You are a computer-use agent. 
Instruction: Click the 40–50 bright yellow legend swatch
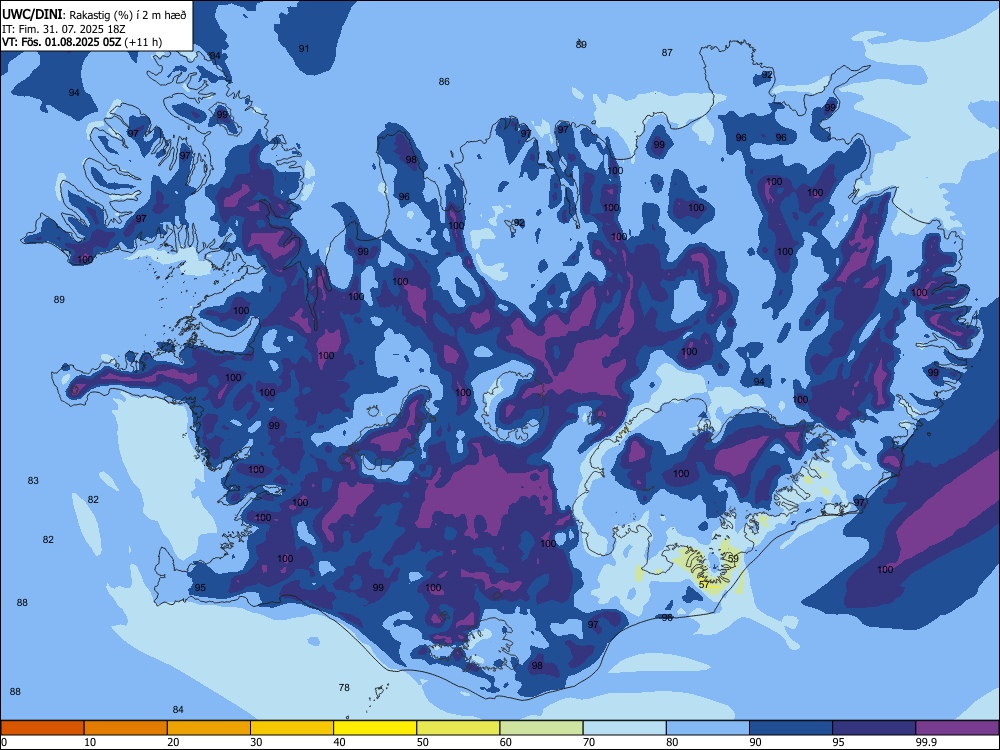click(x=375, y=728)
